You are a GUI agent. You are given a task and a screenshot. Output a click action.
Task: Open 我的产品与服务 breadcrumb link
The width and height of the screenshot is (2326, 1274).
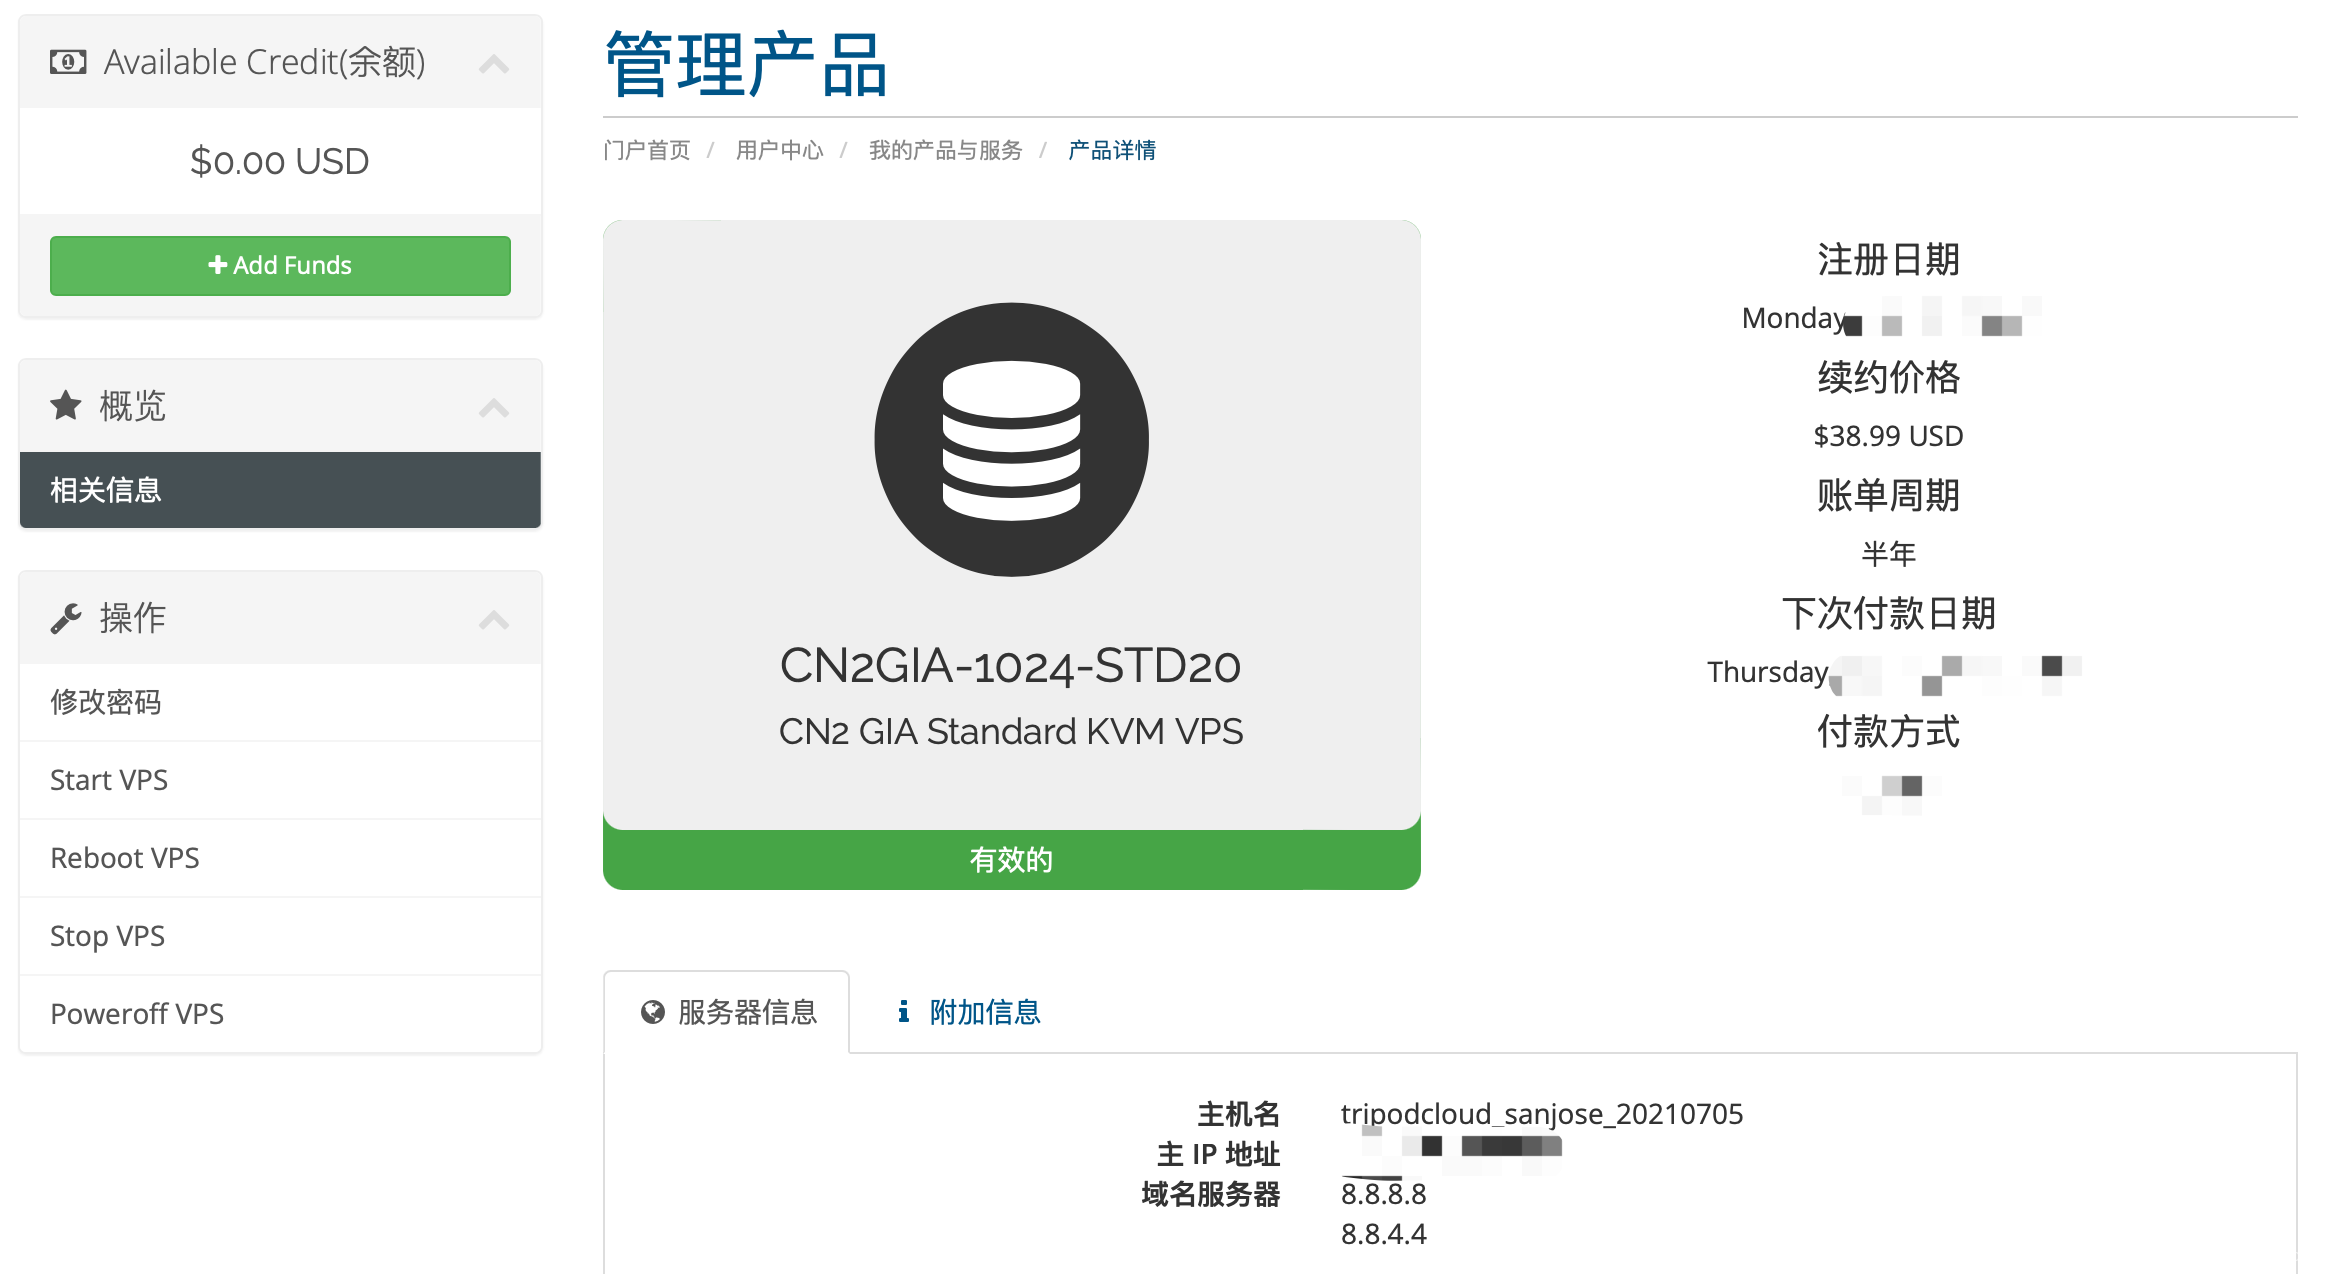[x=944, y=149]
